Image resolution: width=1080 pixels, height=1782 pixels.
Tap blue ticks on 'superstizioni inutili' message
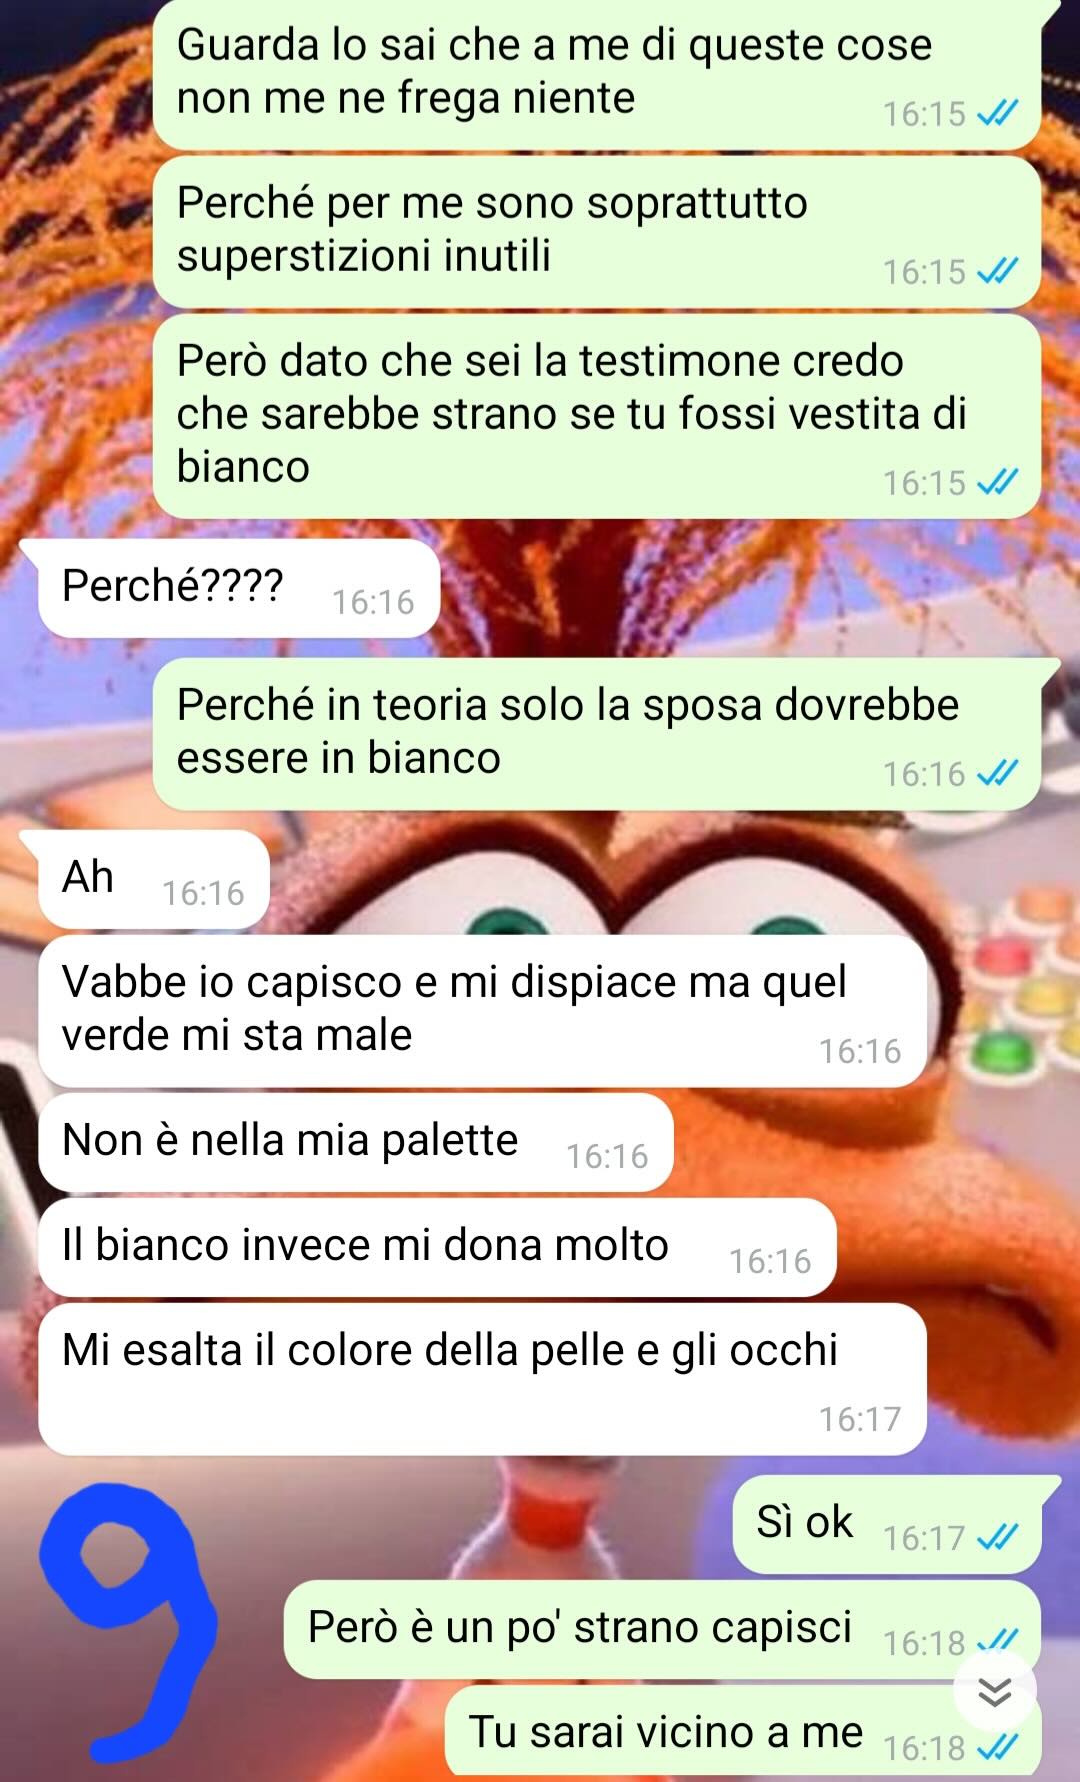pyautogui.click(x=997, y=270)
